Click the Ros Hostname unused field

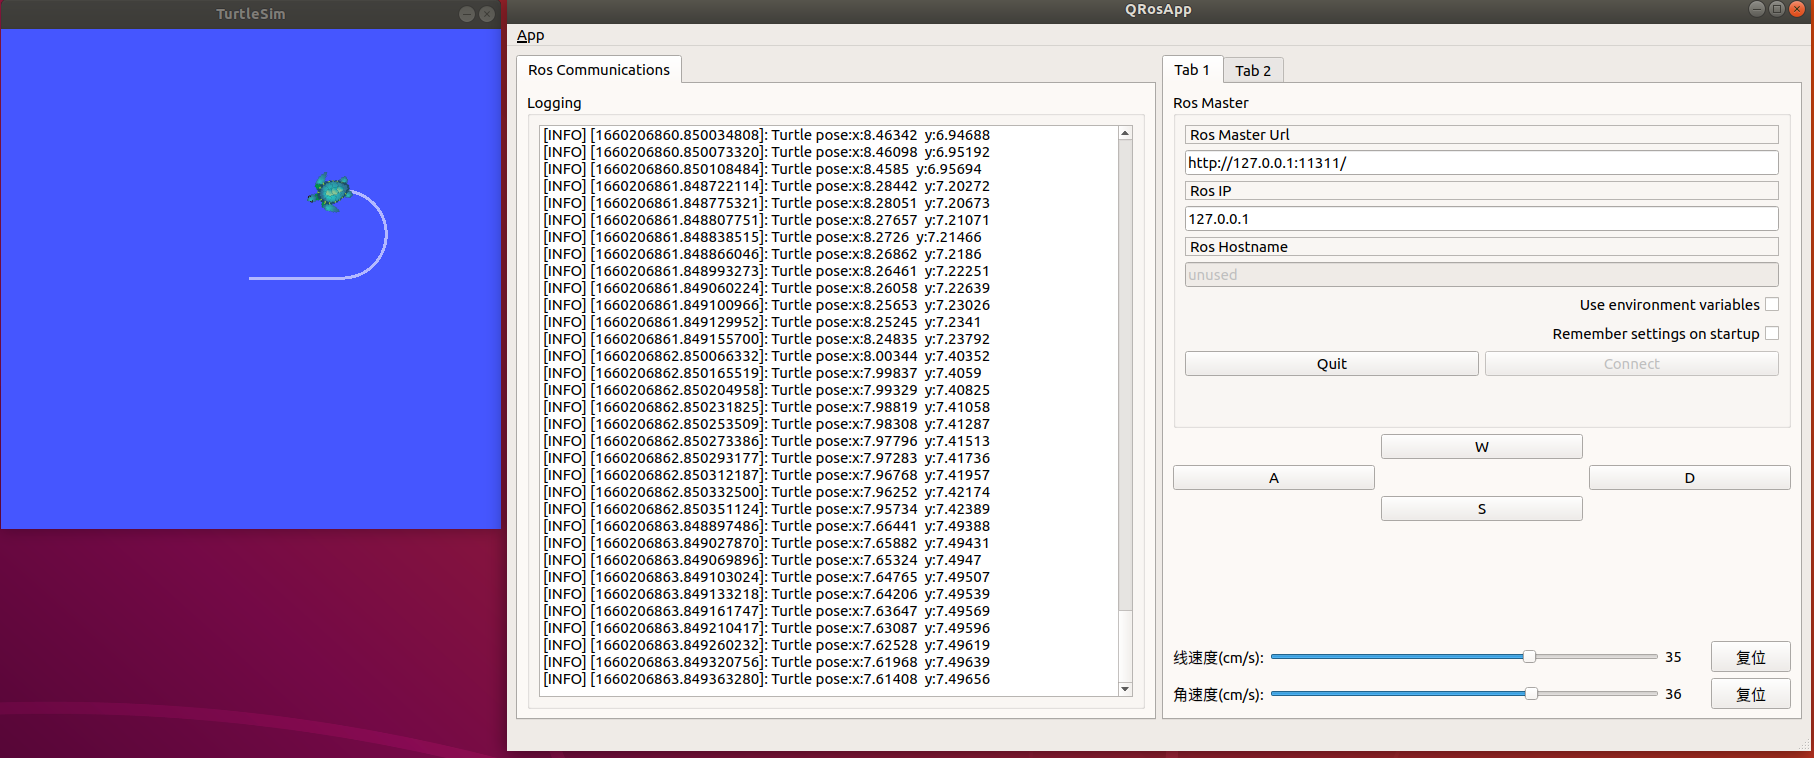pos(1481,275)
